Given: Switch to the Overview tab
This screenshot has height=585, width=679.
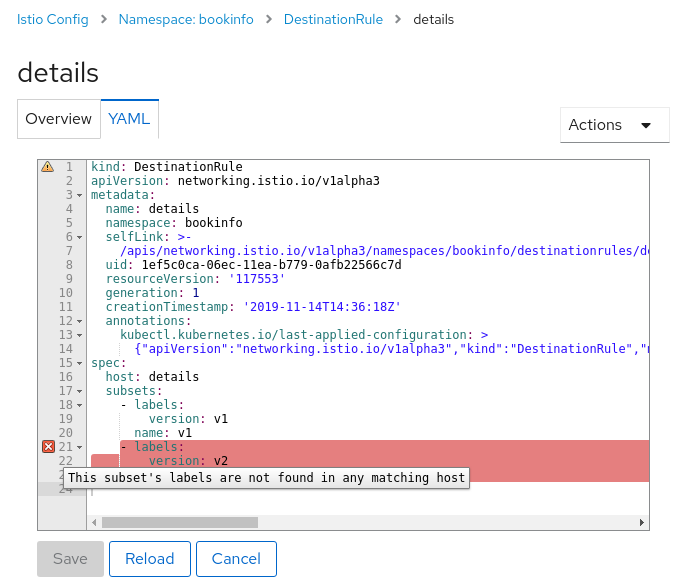Looking at the screenshot, I should point(58,119).
